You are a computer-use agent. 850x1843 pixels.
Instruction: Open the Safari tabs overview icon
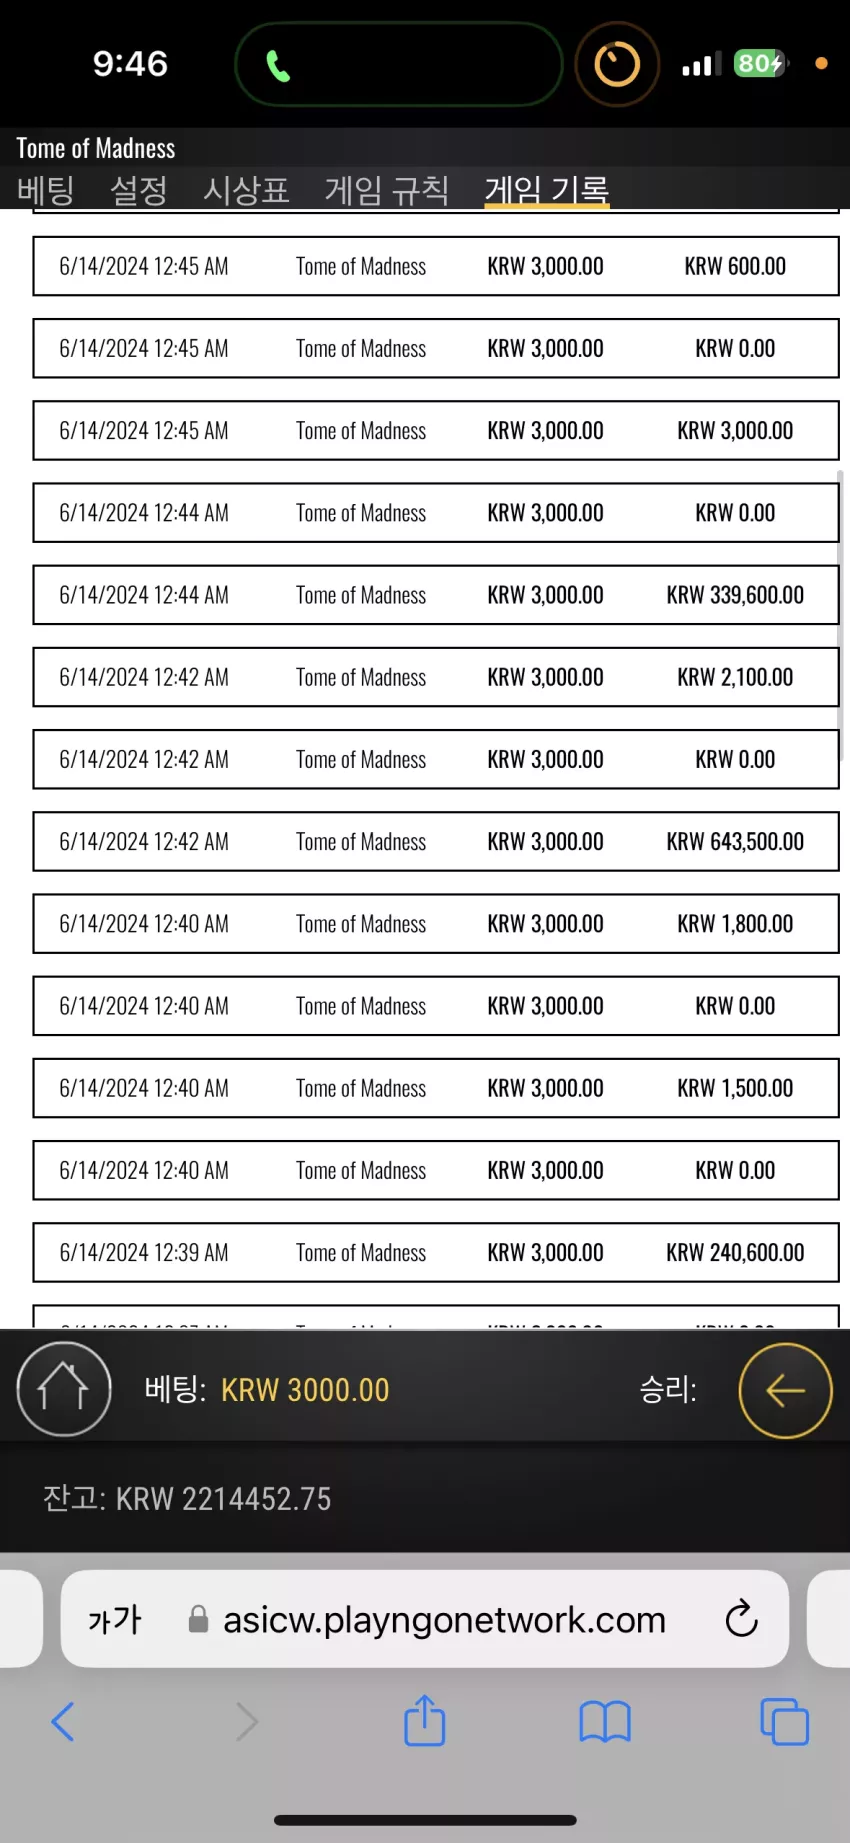click(x=785, y=1722)
